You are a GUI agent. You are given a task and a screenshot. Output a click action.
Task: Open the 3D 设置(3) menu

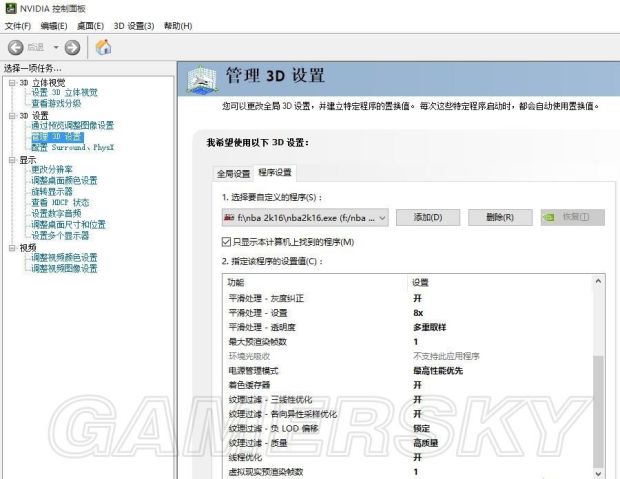(134, 25)
